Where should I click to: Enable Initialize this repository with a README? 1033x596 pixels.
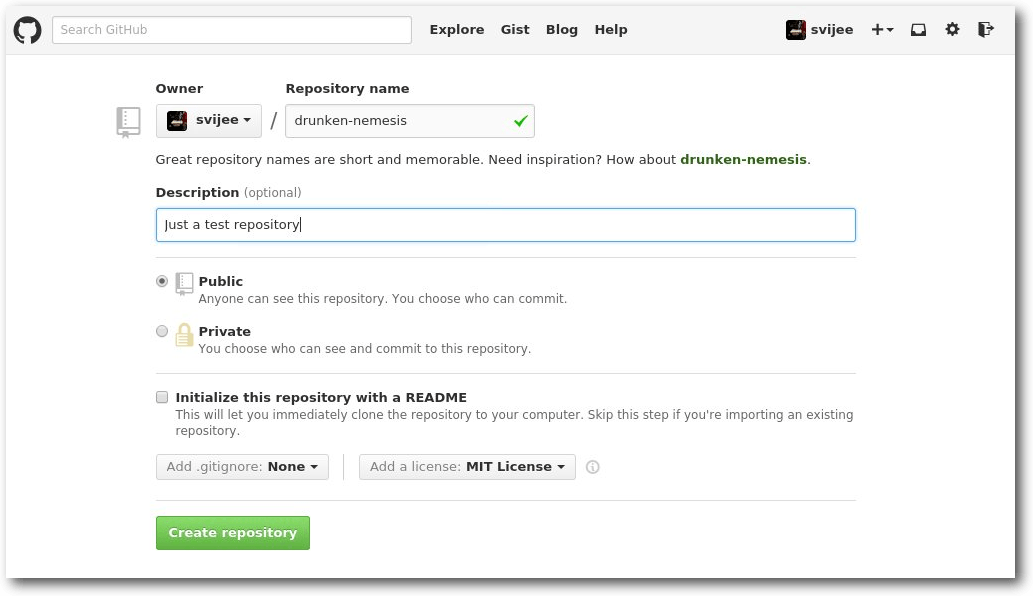click(x=162, y=398)
